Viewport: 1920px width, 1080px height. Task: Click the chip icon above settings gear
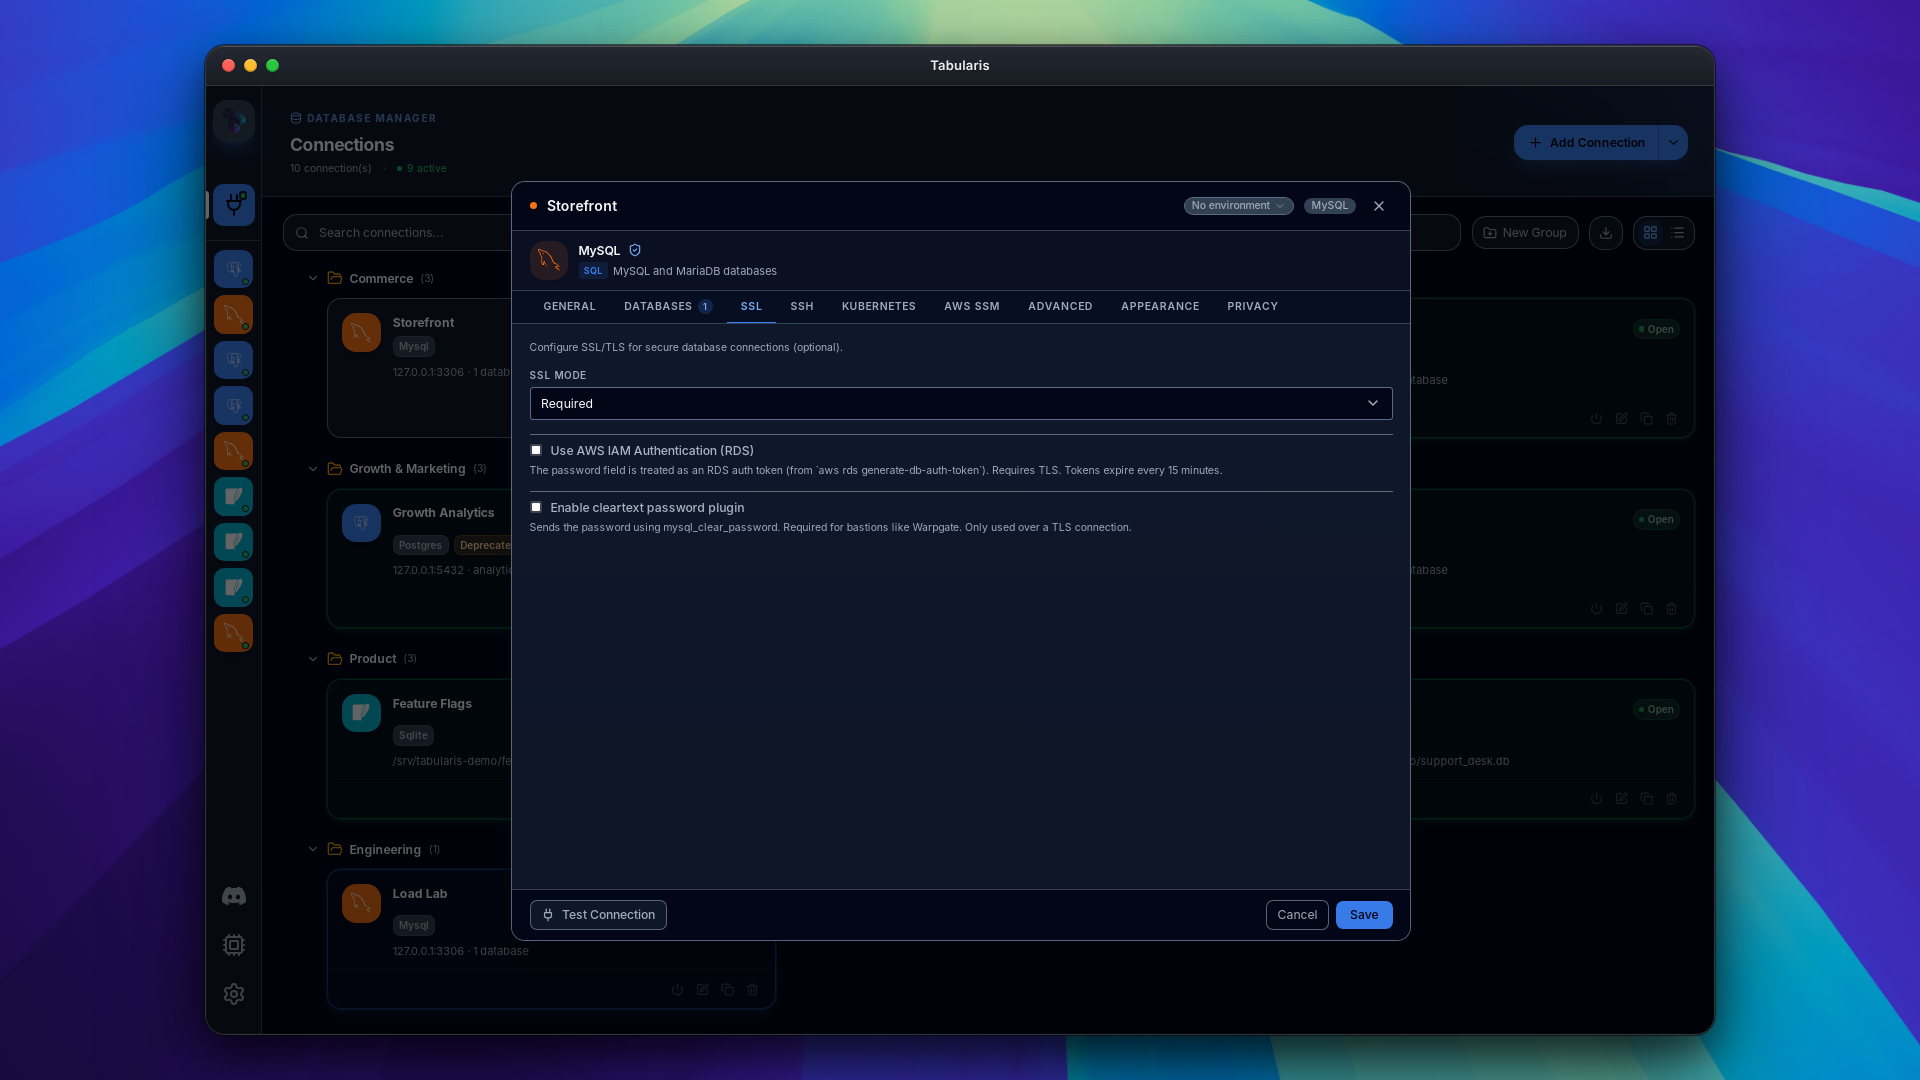point(234,945)
